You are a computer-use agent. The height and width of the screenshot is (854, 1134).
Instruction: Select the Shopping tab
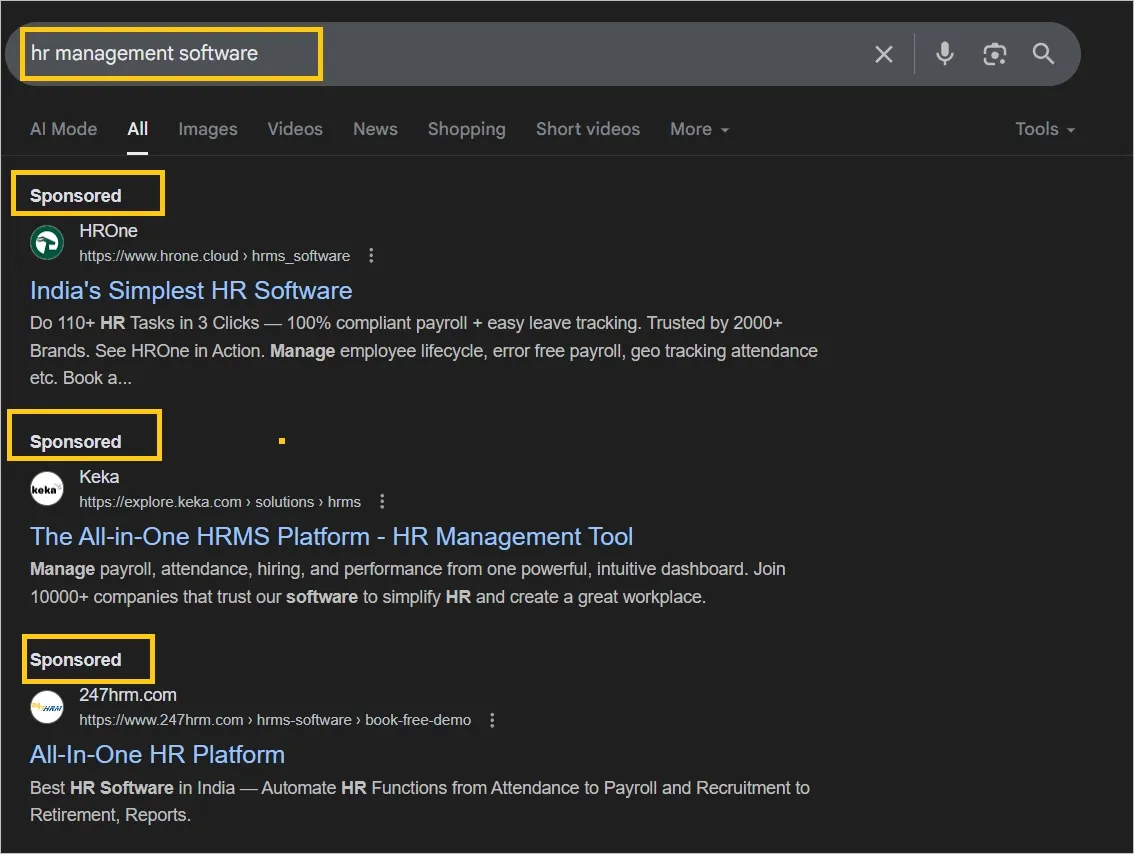(x=466, y=129)
